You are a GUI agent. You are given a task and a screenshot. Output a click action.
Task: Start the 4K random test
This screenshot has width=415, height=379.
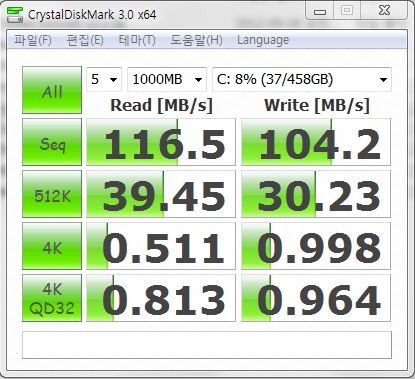tap(52, 246)
